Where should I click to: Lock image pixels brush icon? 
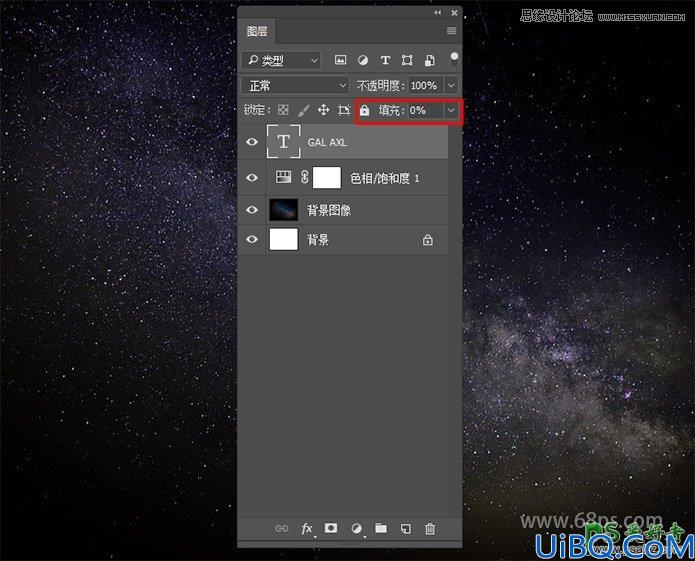pyautogui.click(x=303, y=110)
